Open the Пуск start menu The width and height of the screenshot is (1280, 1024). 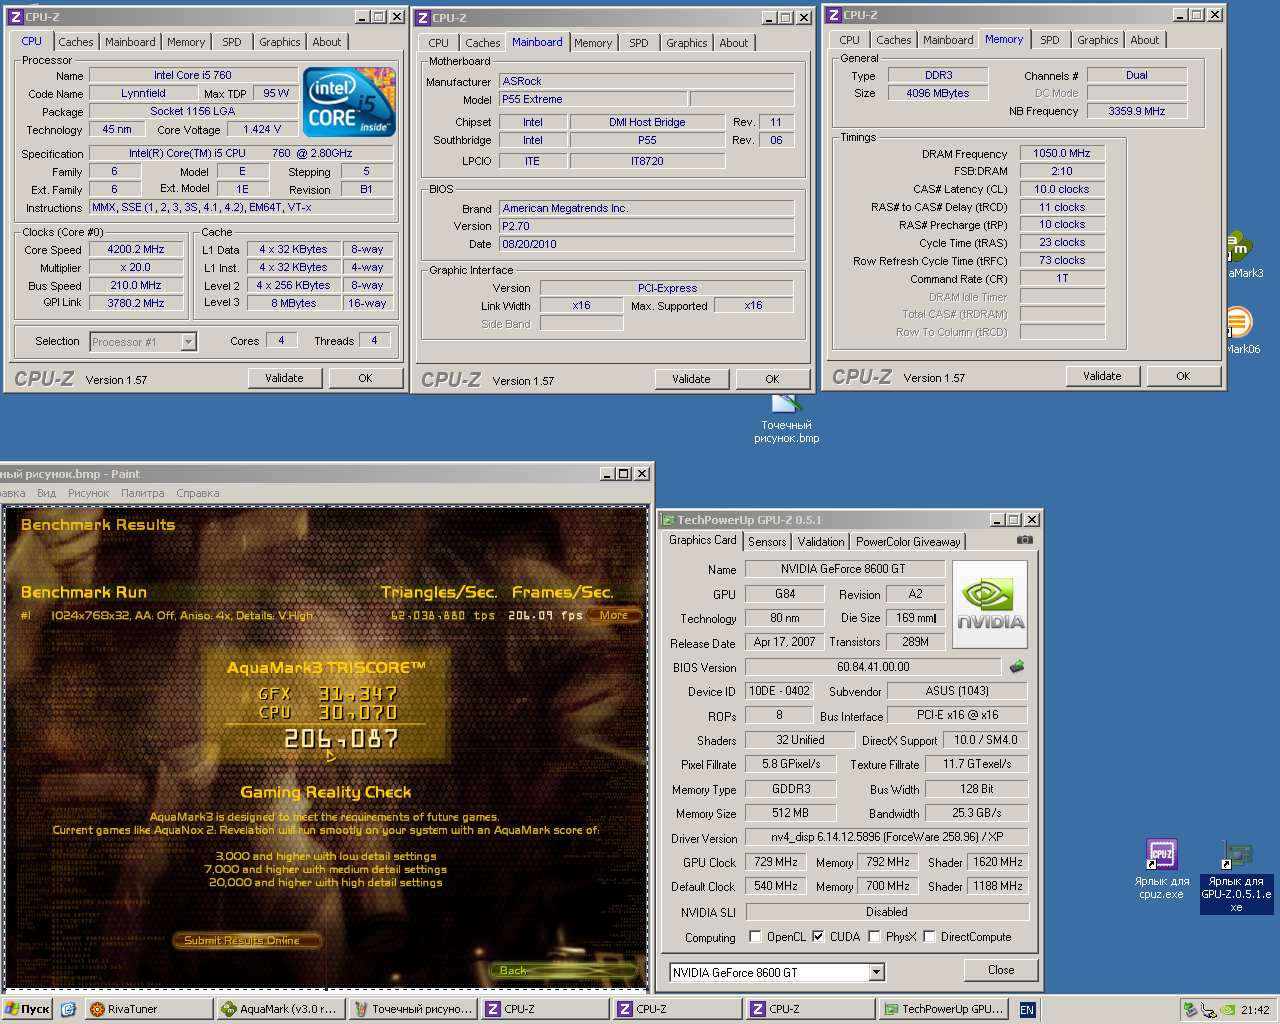point(28,1009)
